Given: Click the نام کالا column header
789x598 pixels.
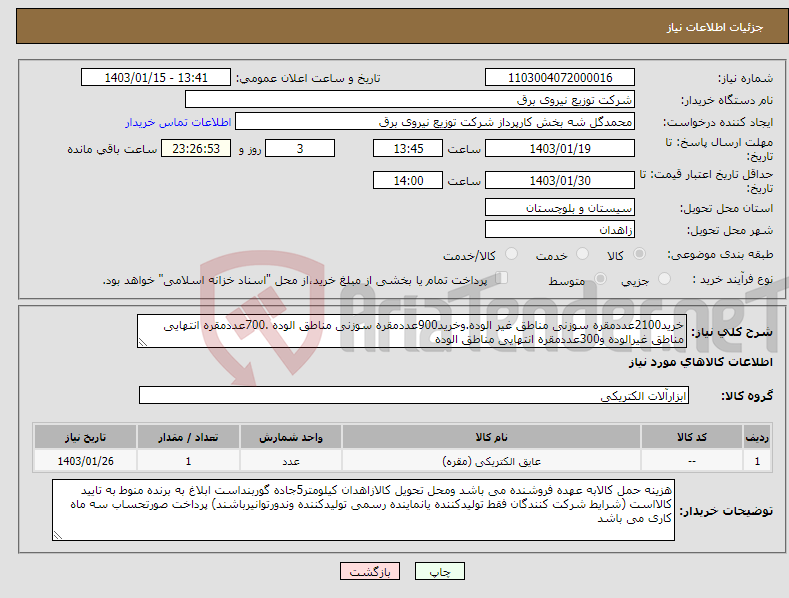Looking at the screenshot, I should tap(491, 437).
